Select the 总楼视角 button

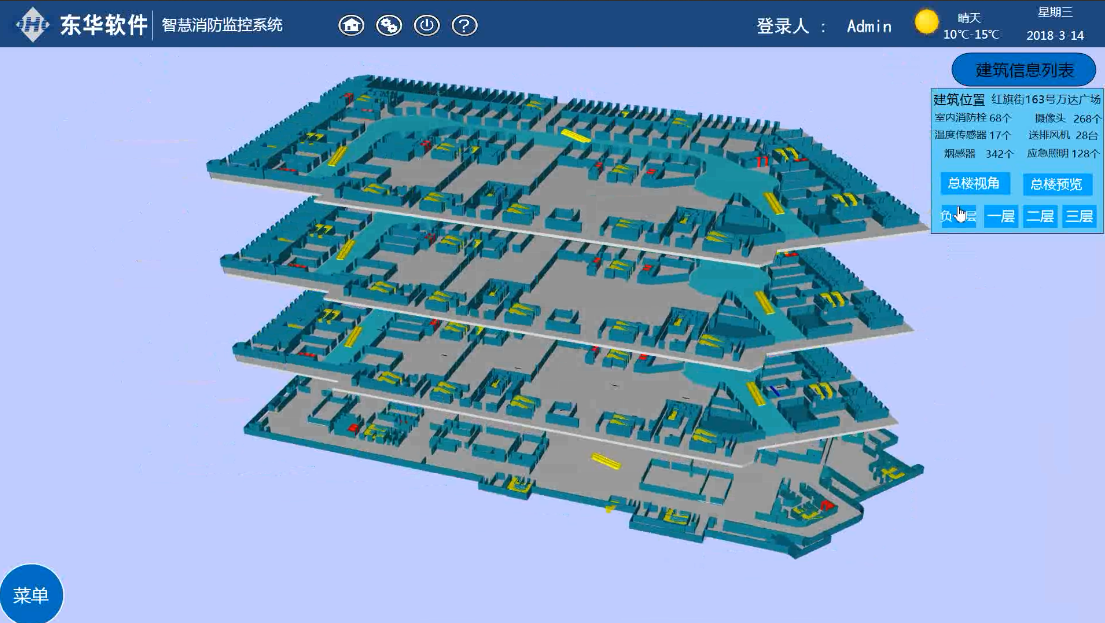point(975,184)
